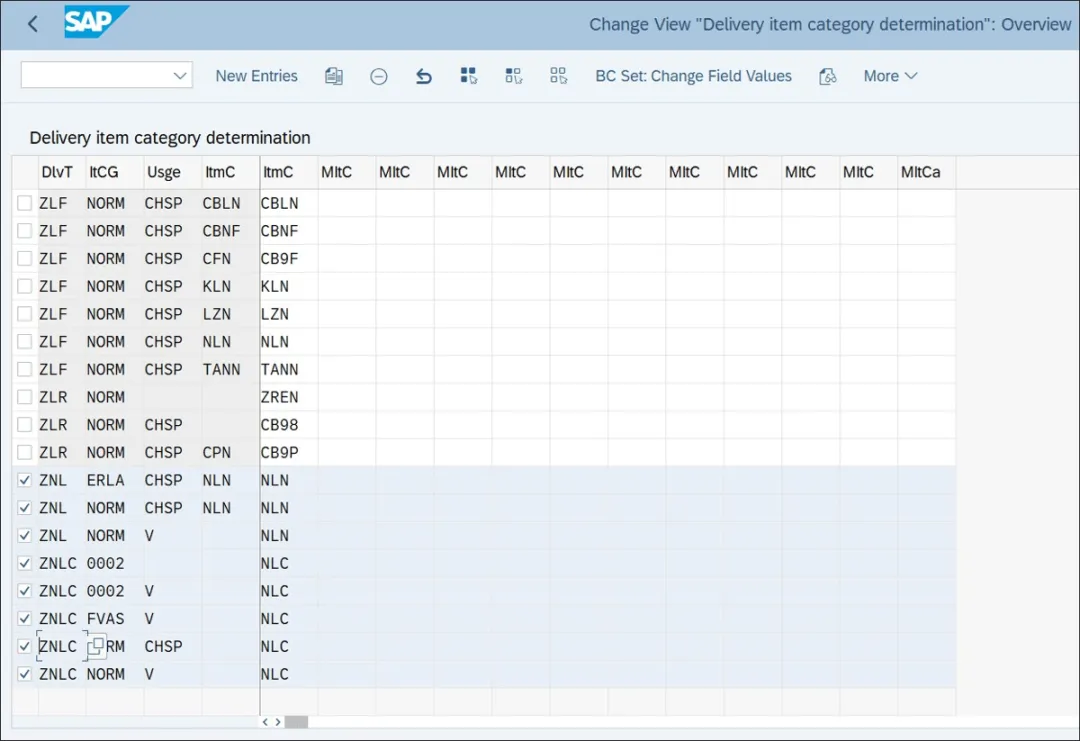Click the Delivery item category determination title
Image resolution: width=1080 pixels, height=741 pixels.
[x=169, y=138]
